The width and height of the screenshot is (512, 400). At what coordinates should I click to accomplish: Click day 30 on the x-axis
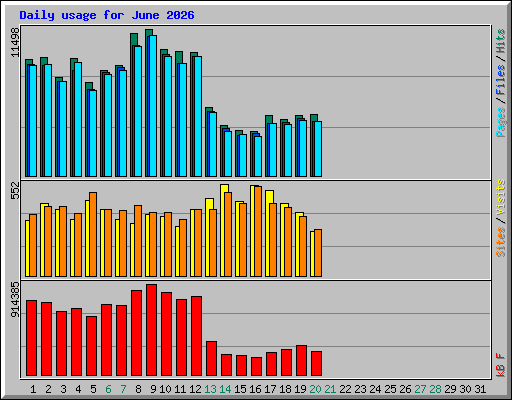tap(465, 389)
